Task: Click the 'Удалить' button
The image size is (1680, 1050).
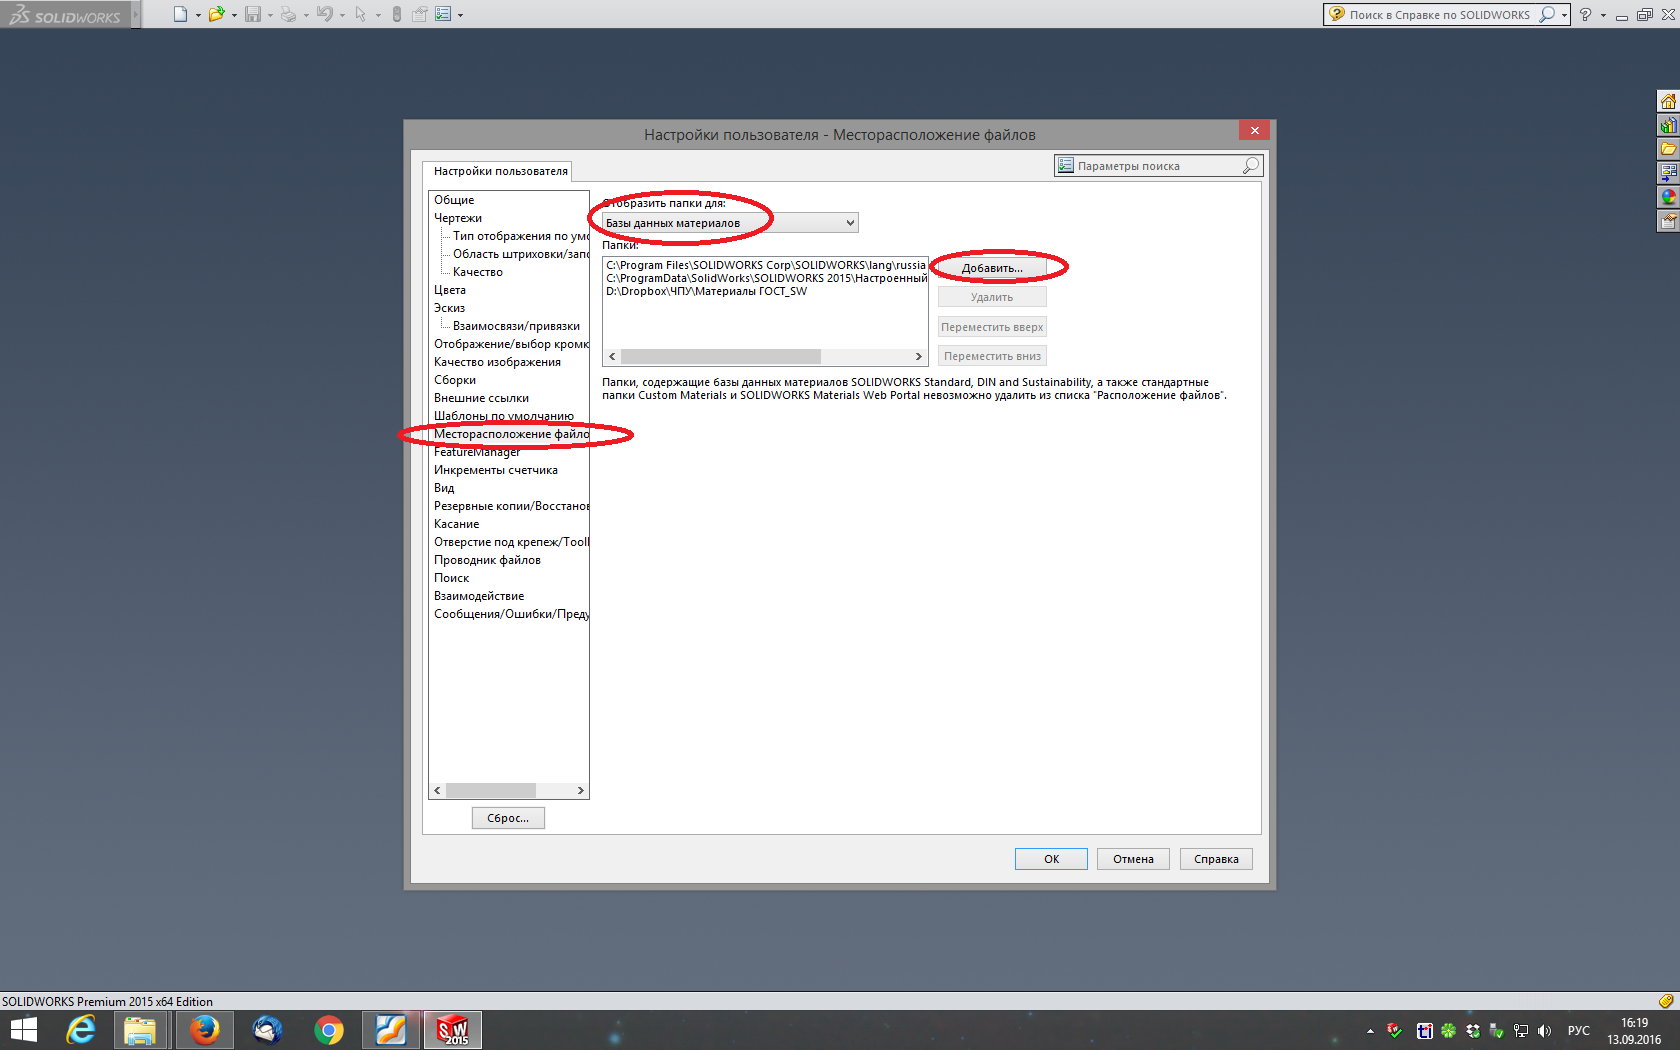Action: coord(992,297)
